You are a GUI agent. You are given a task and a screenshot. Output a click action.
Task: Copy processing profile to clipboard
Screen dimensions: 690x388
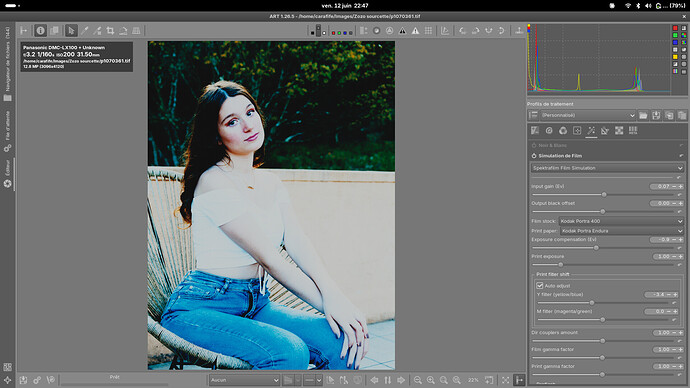(669, 115)
